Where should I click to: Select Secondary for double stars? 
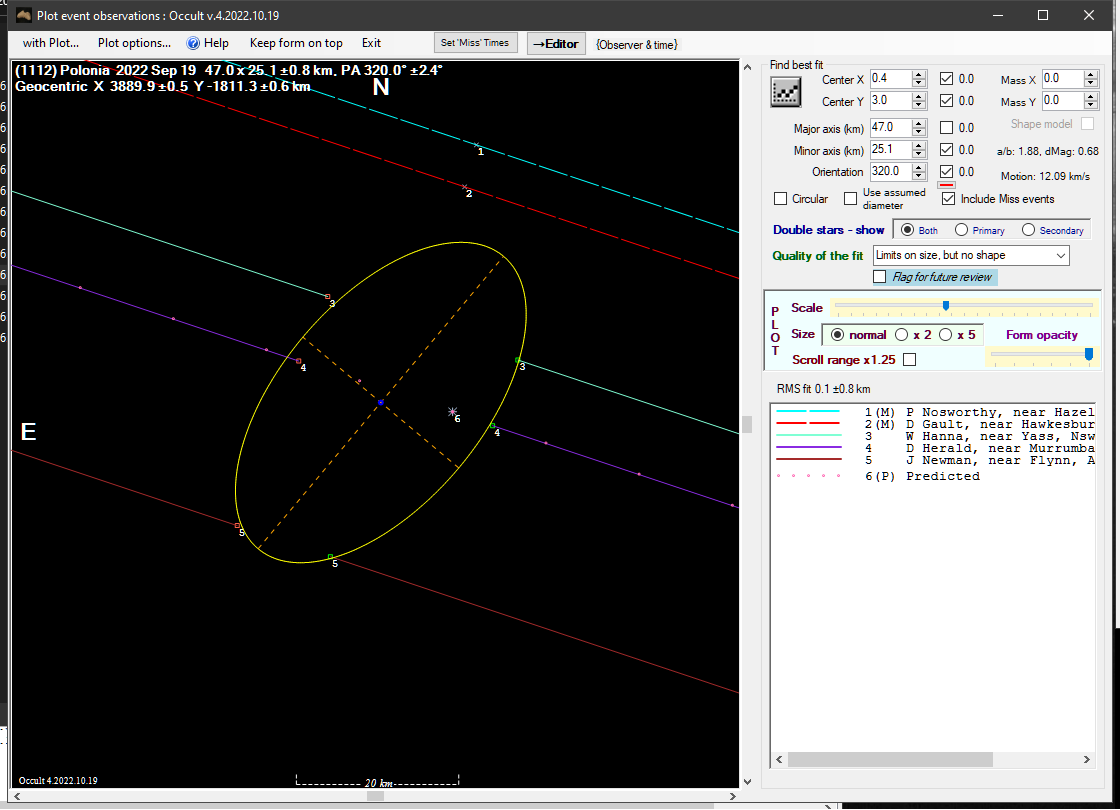point(1028,230)
